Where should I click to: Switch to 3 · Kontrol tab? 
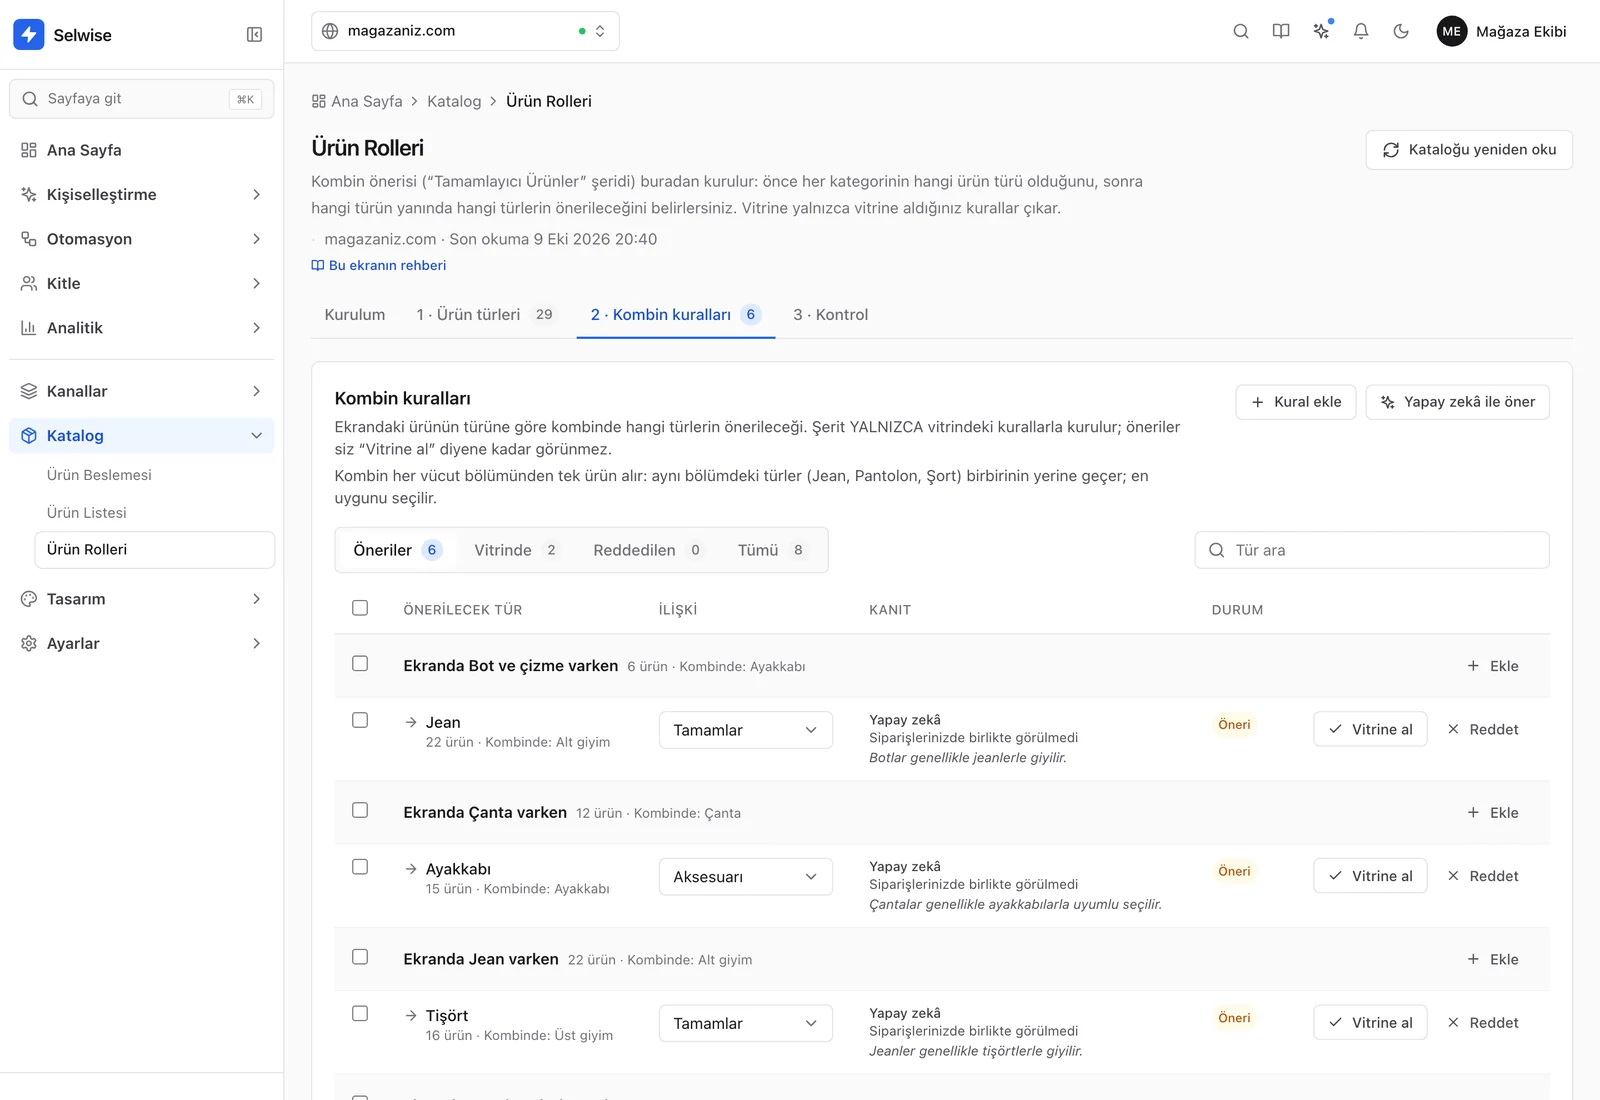(831, 314)
